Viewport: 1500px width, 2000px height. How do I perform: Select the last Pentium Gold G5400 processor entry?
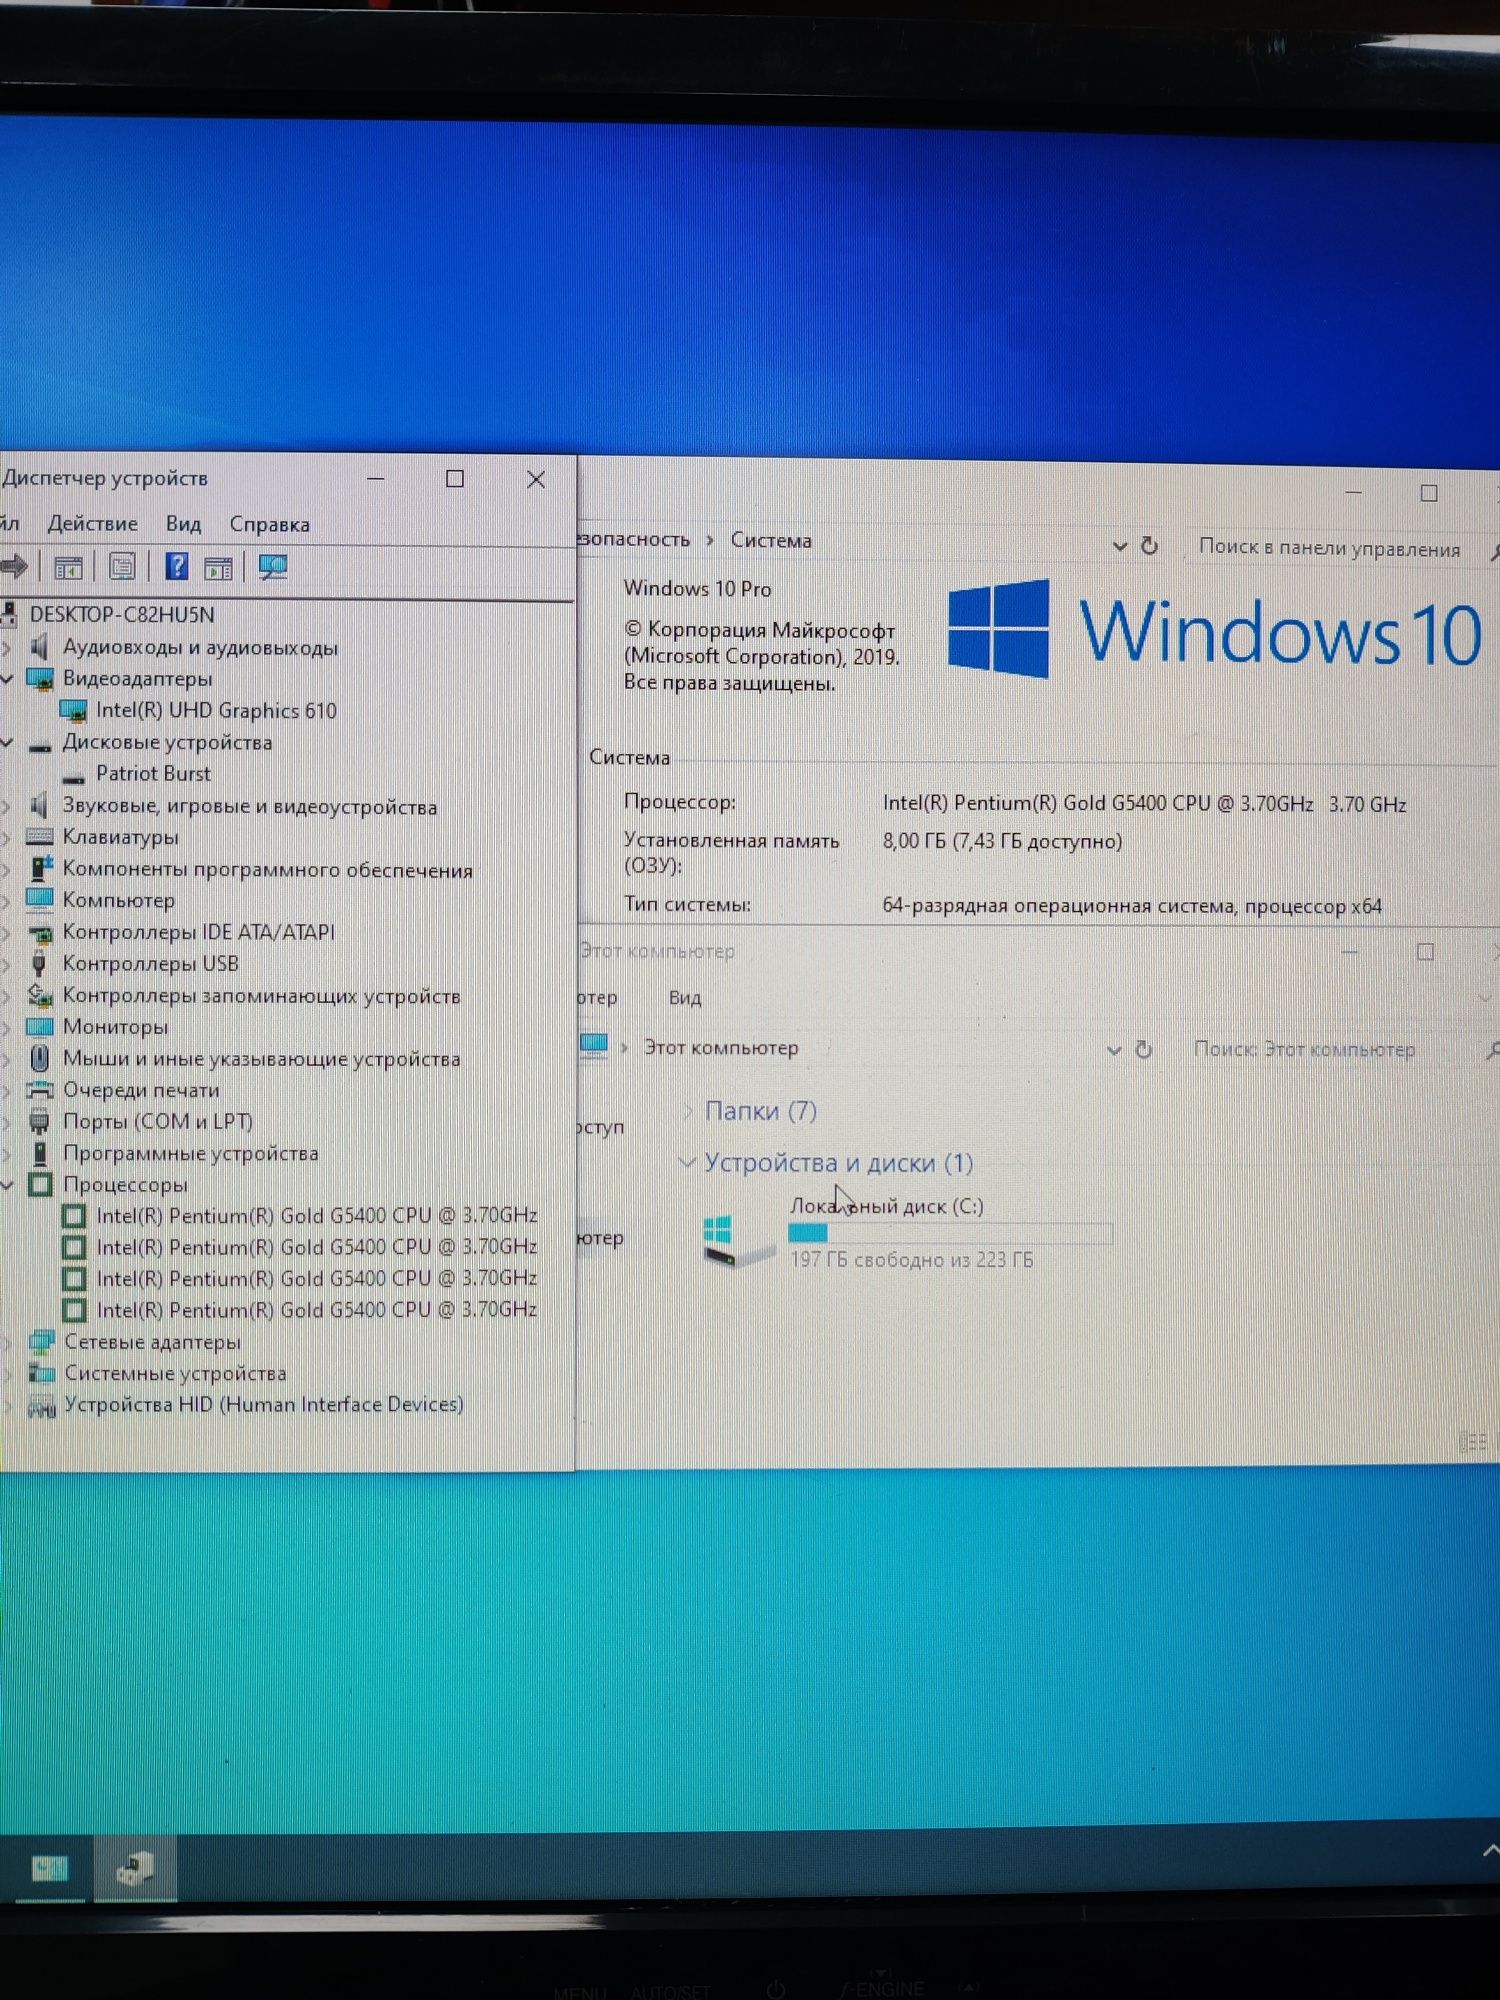[x=316, y=1309]
